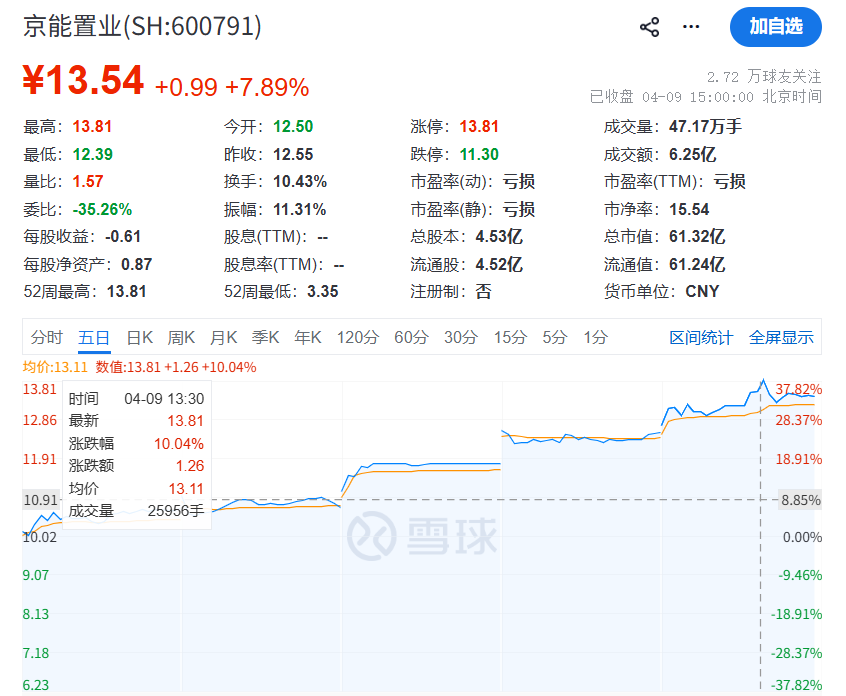The width and height of the screenshot is (846, 696).
Task: Switch to the 周K weekly chart tab
Action: 181,338
